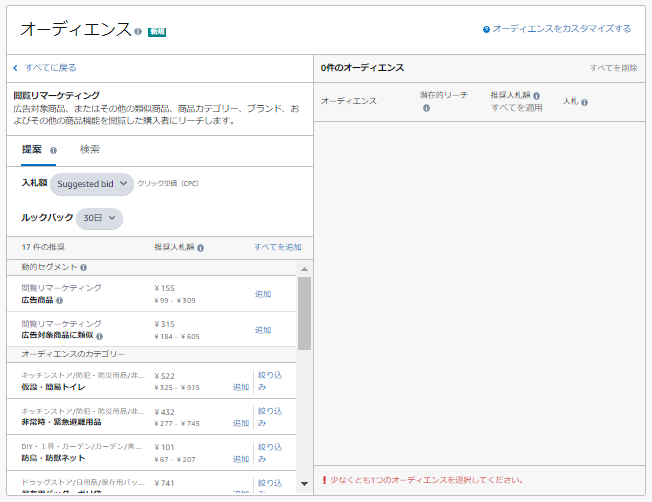Click info icon under 潜在的リーチ header

point(426,108)
